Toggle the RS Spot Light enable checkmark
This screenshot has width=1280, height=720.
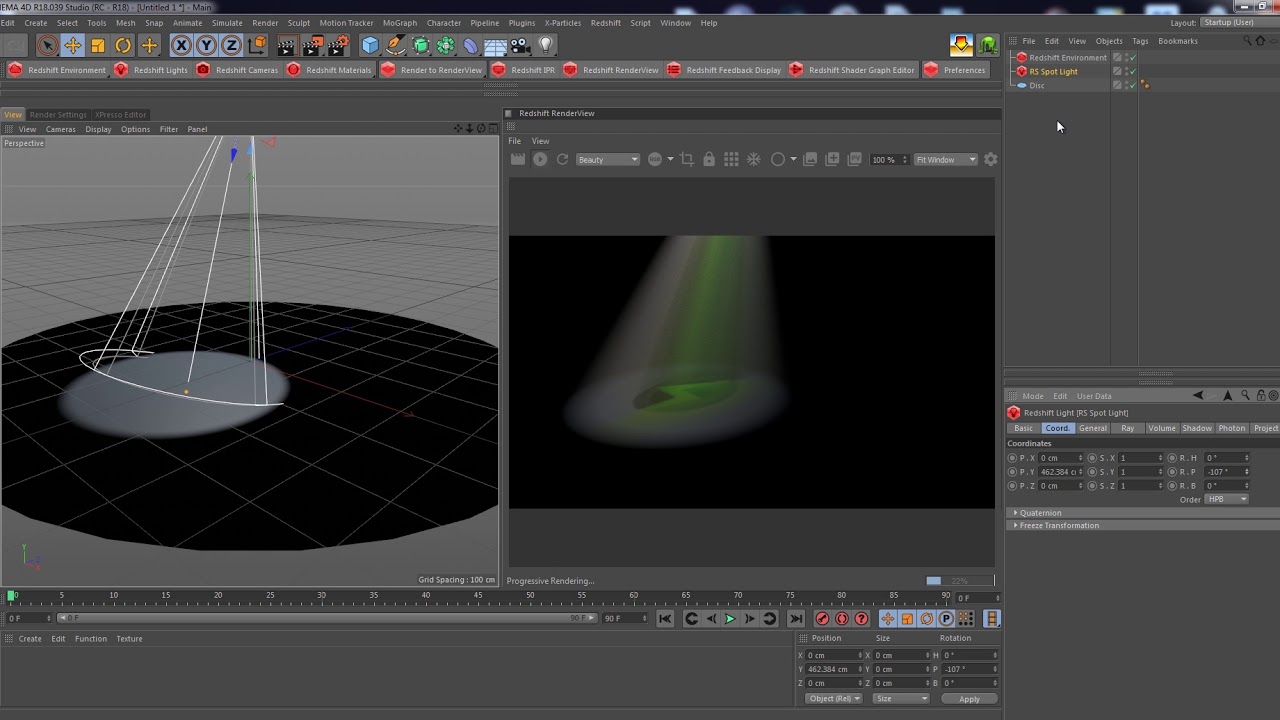point(1133,71)
